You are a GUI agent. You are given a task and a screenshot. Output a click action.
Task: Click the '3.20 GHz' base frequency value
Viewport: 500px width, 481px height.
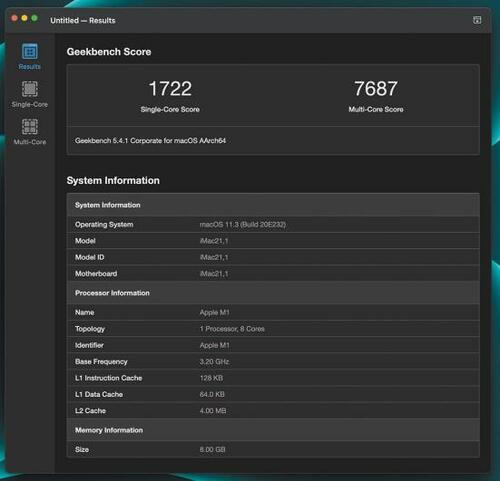tap(214, 362)
